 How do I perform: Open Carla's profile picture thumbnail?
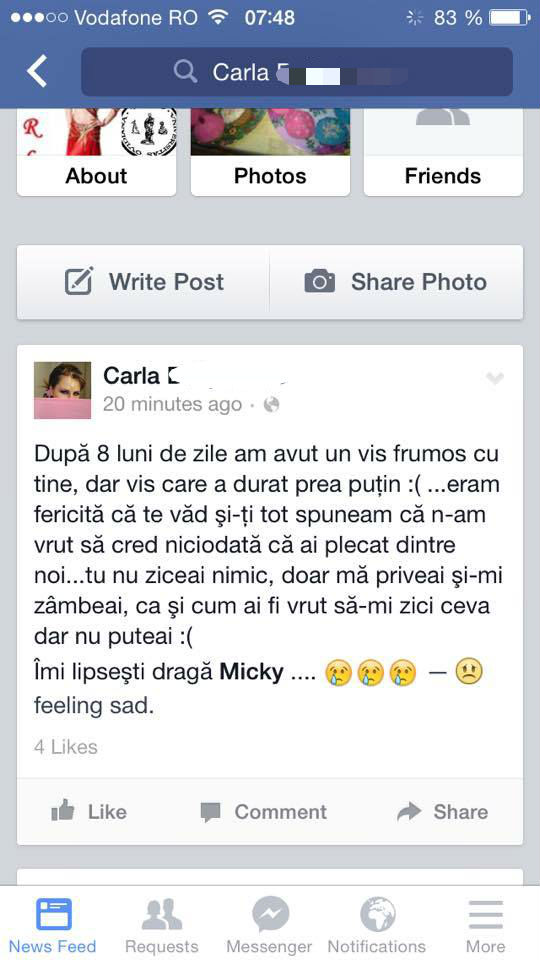[x=62, y=390]
